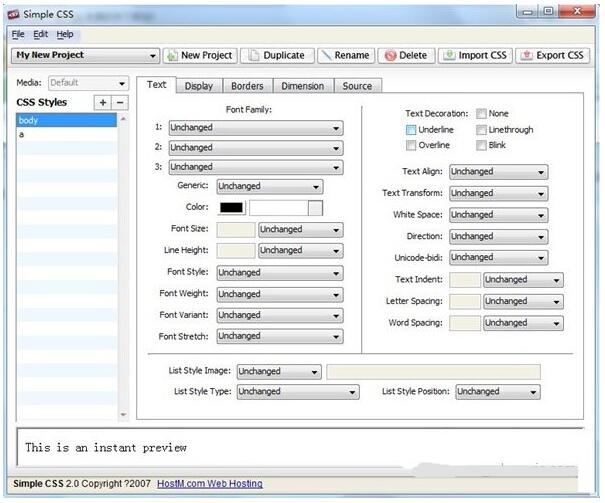Click the Simple CSS title bar icon
This screenshot has height=503, width=605.
pos(14,15)
